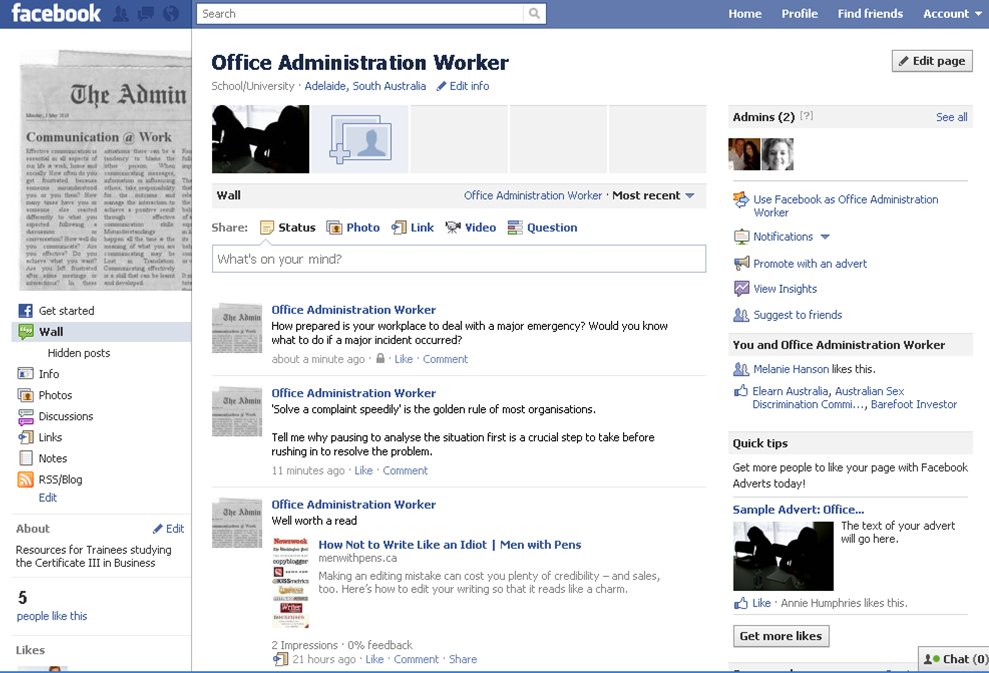Open the notifications globe icon
The width and height of the screenshot is (989, 673).
pos(171,14)
